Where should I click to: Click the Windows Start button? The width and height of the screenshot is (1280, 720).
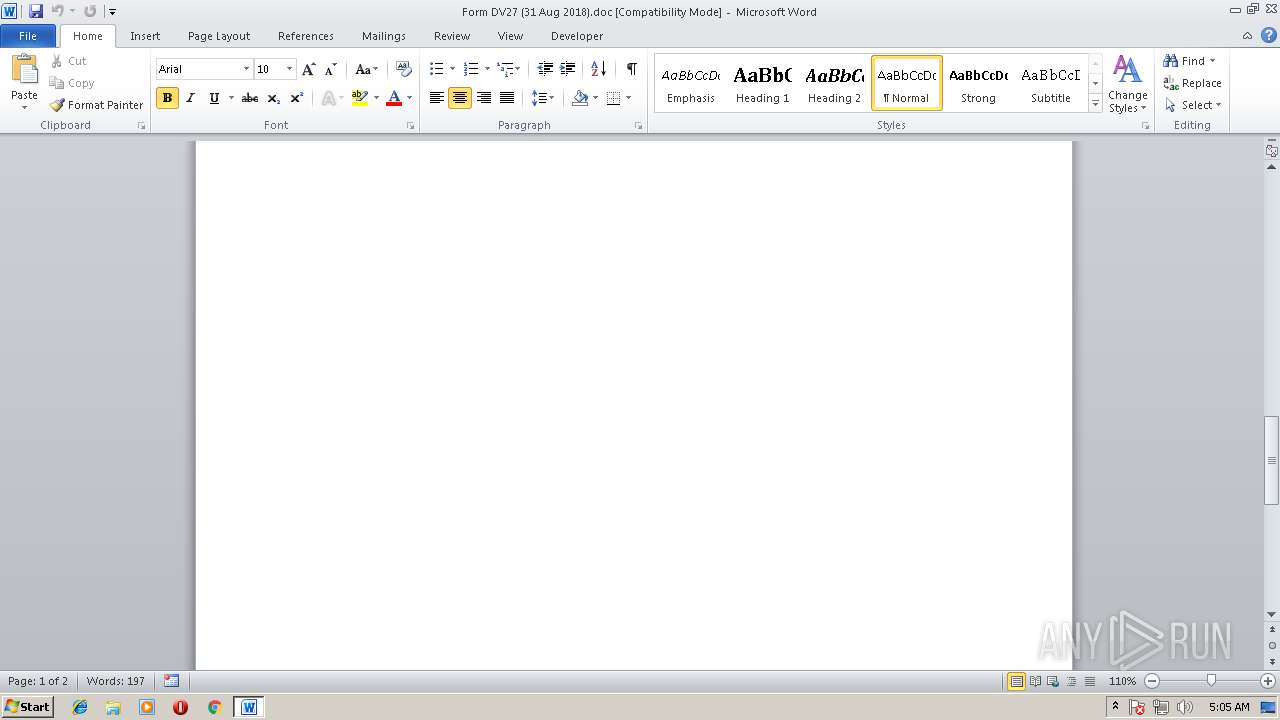click(28, 707)
